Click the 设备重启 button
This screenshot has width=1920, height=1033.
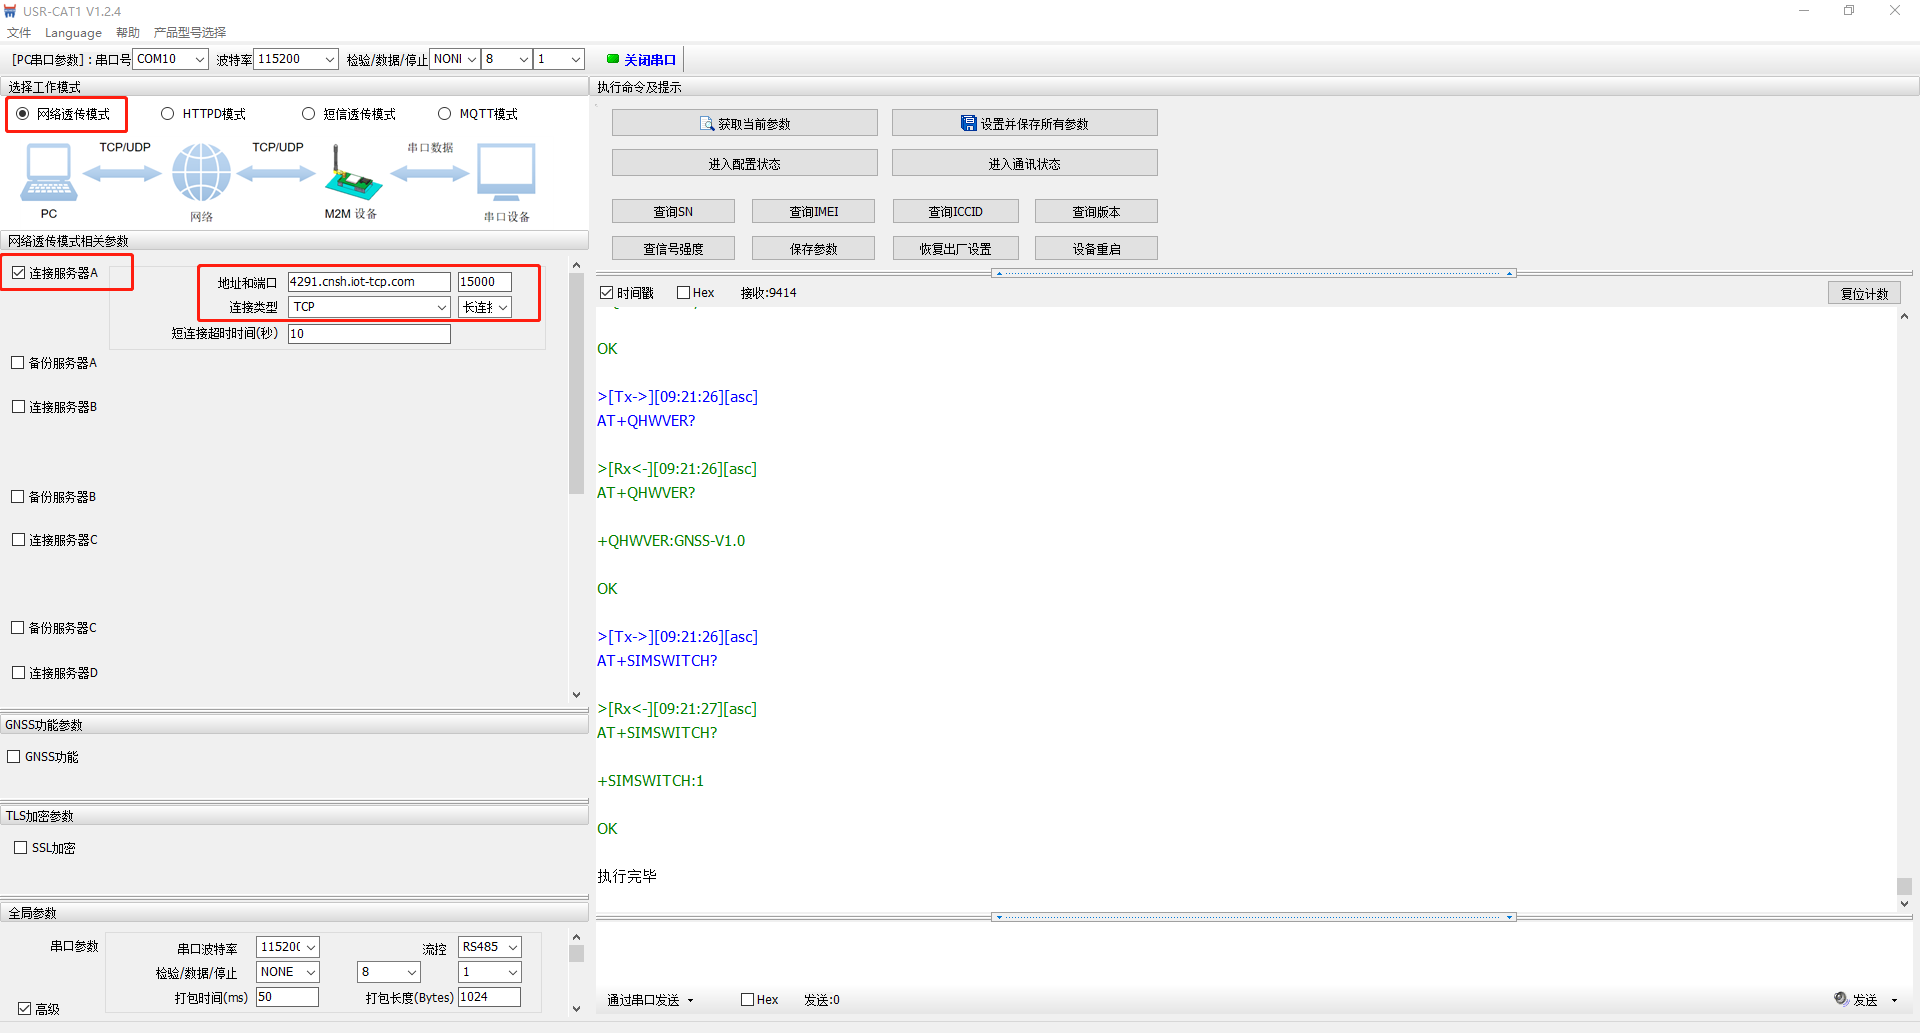click(x=1096, y=249)
